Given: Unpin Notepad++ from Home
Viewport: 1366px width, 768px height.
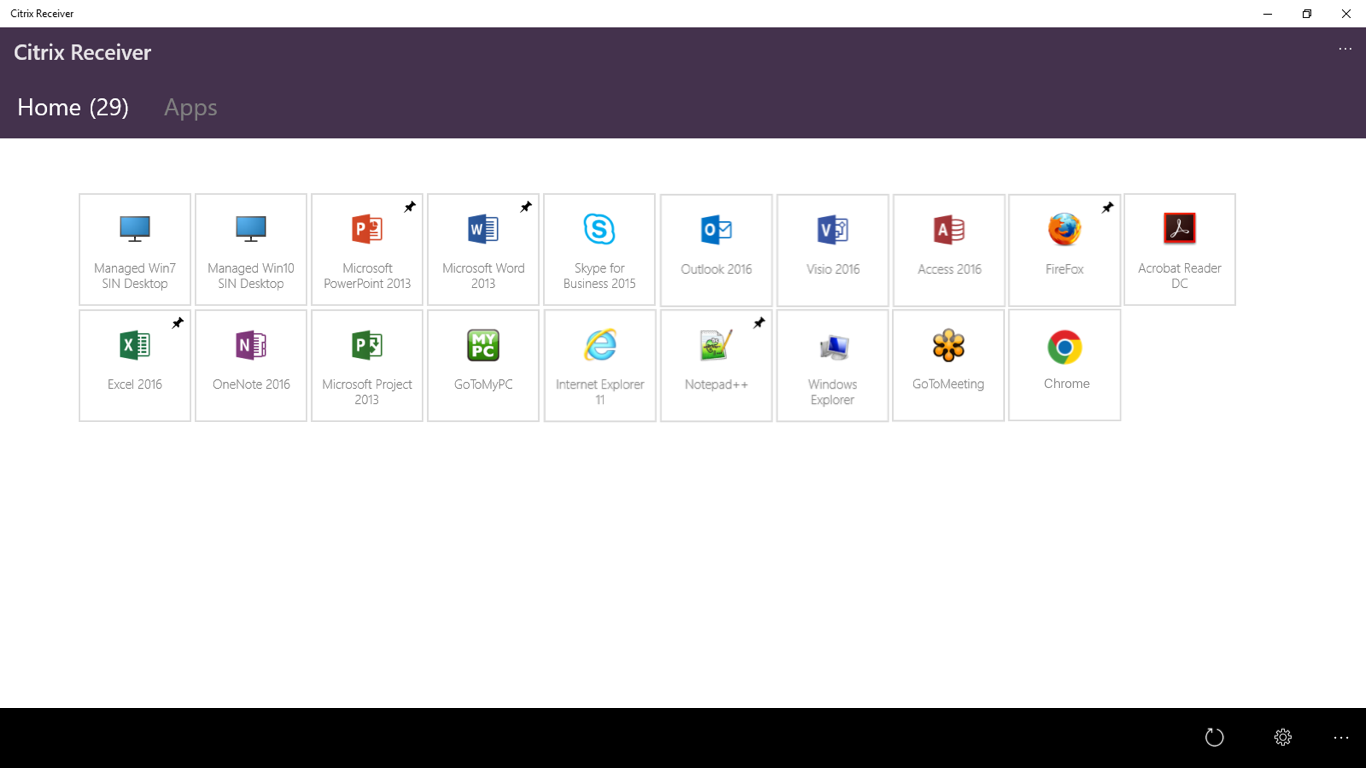Looking at the screenshot, I should tap(758, 322).
